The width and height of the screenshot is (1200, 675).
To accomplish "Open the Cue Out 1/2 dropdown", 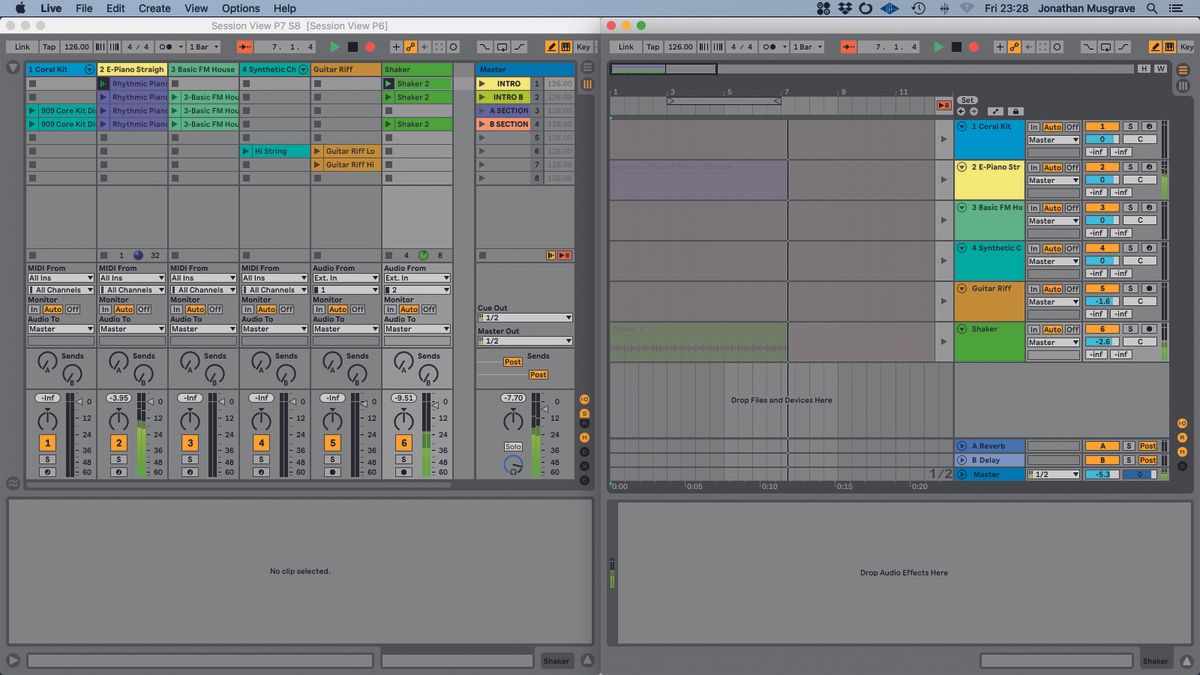I will click(525, 317).
